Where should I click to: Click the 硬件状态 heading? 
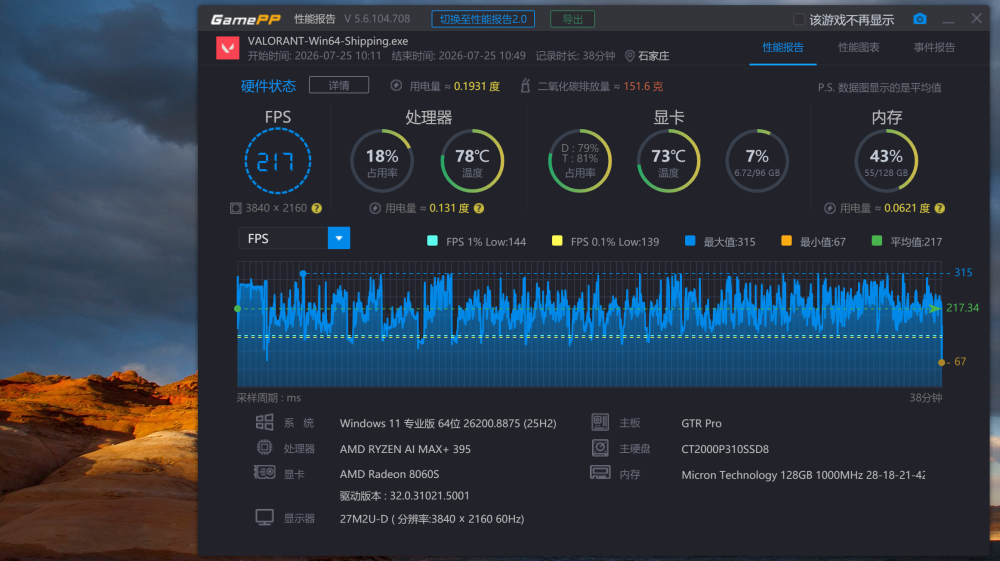coord(268,86)
